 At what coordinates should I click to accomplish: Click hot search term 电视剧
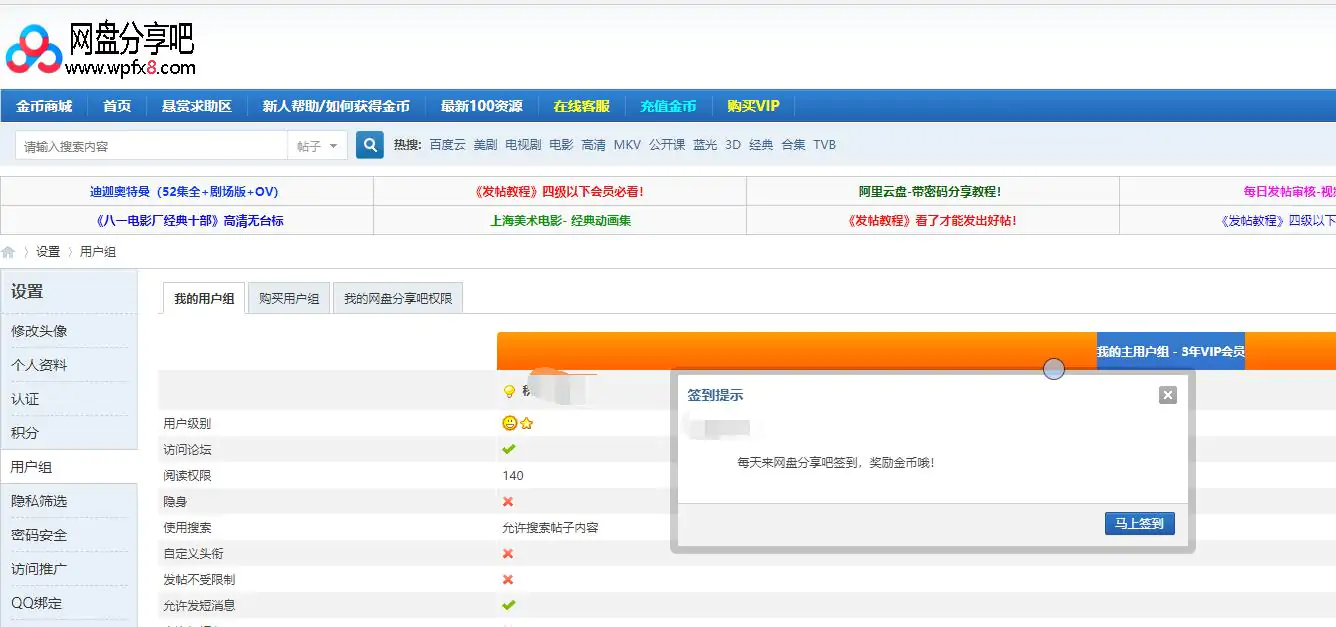[523, 145]
